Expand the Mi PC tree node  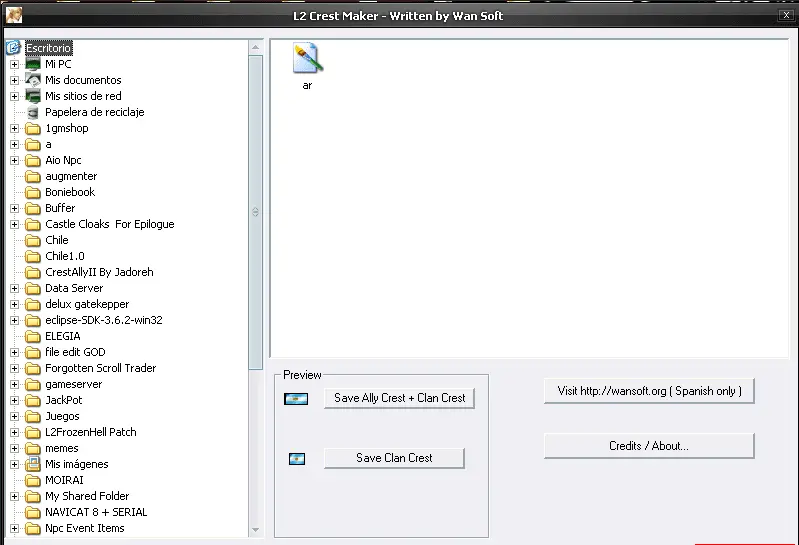click(x=14, y=64)
